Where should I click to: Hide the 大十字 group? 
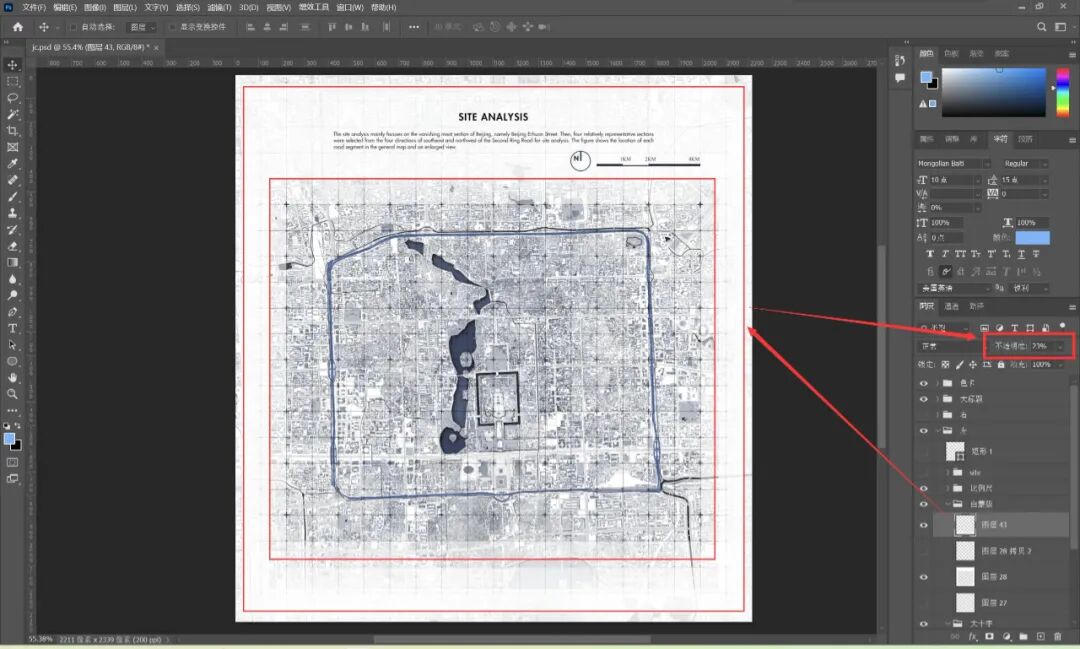pyautogui.click(x=924, y=624)
